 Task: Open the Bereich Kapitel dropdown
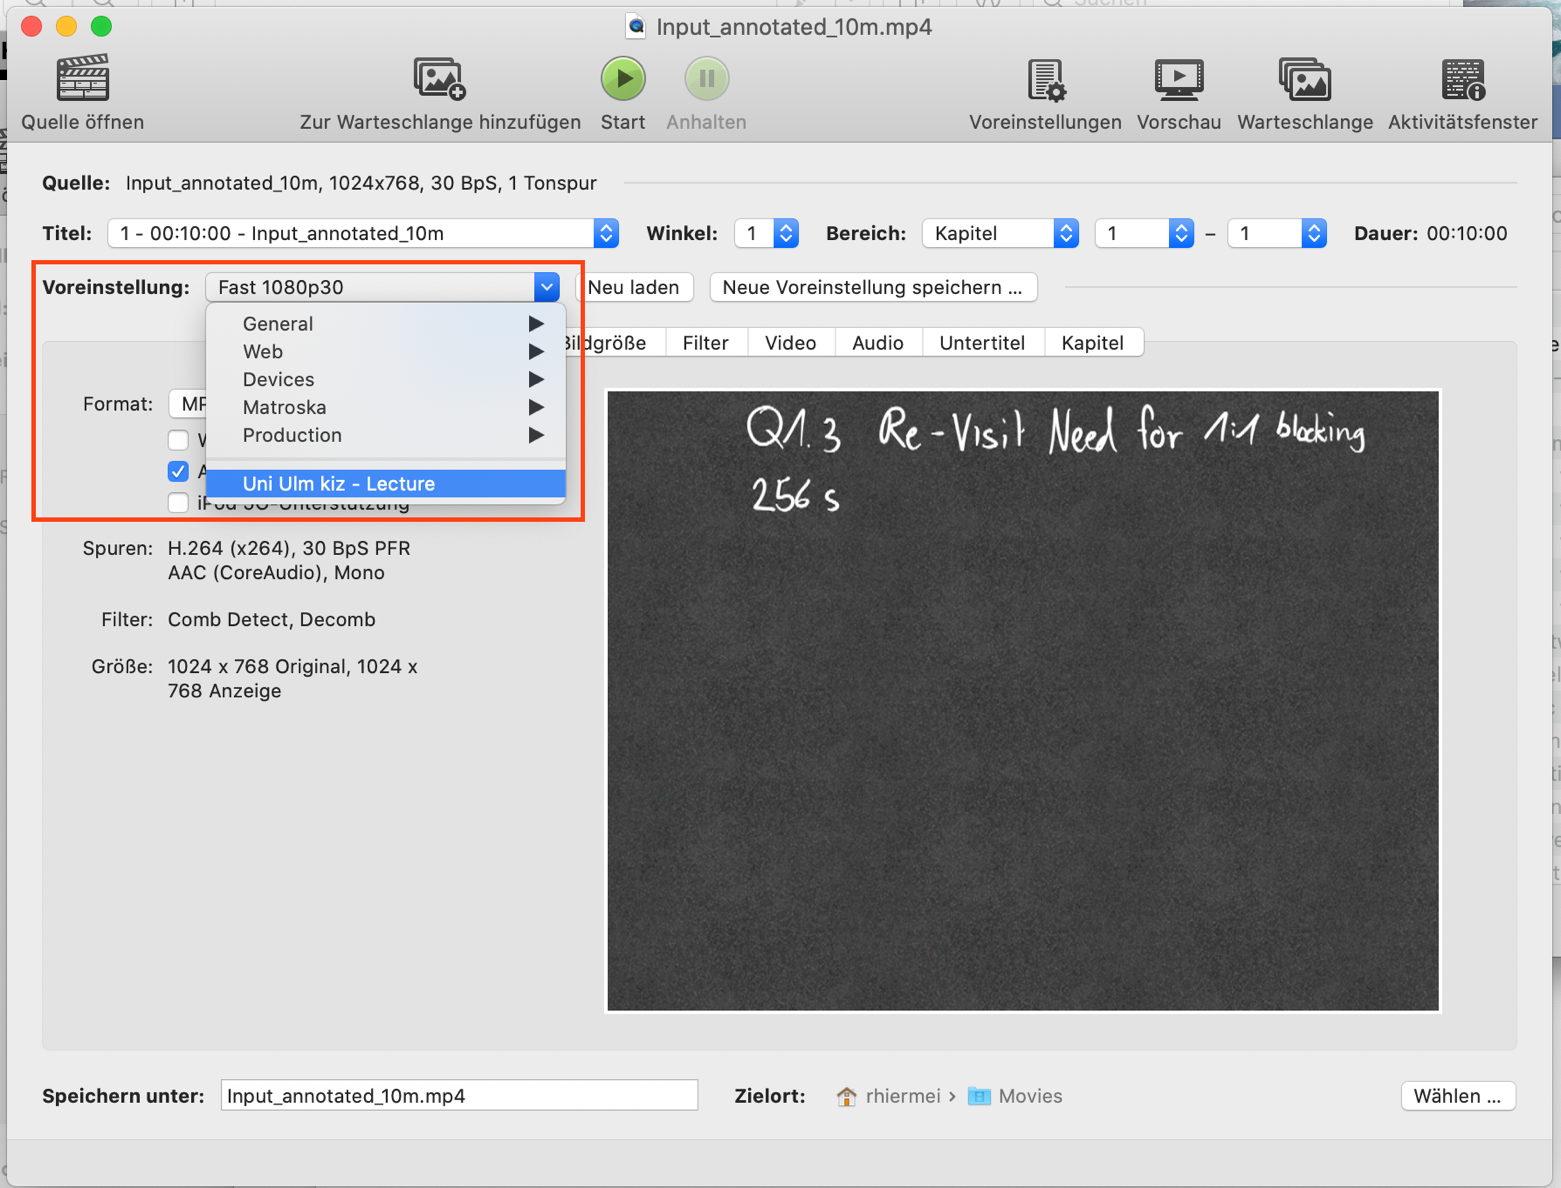[1000, 233]
